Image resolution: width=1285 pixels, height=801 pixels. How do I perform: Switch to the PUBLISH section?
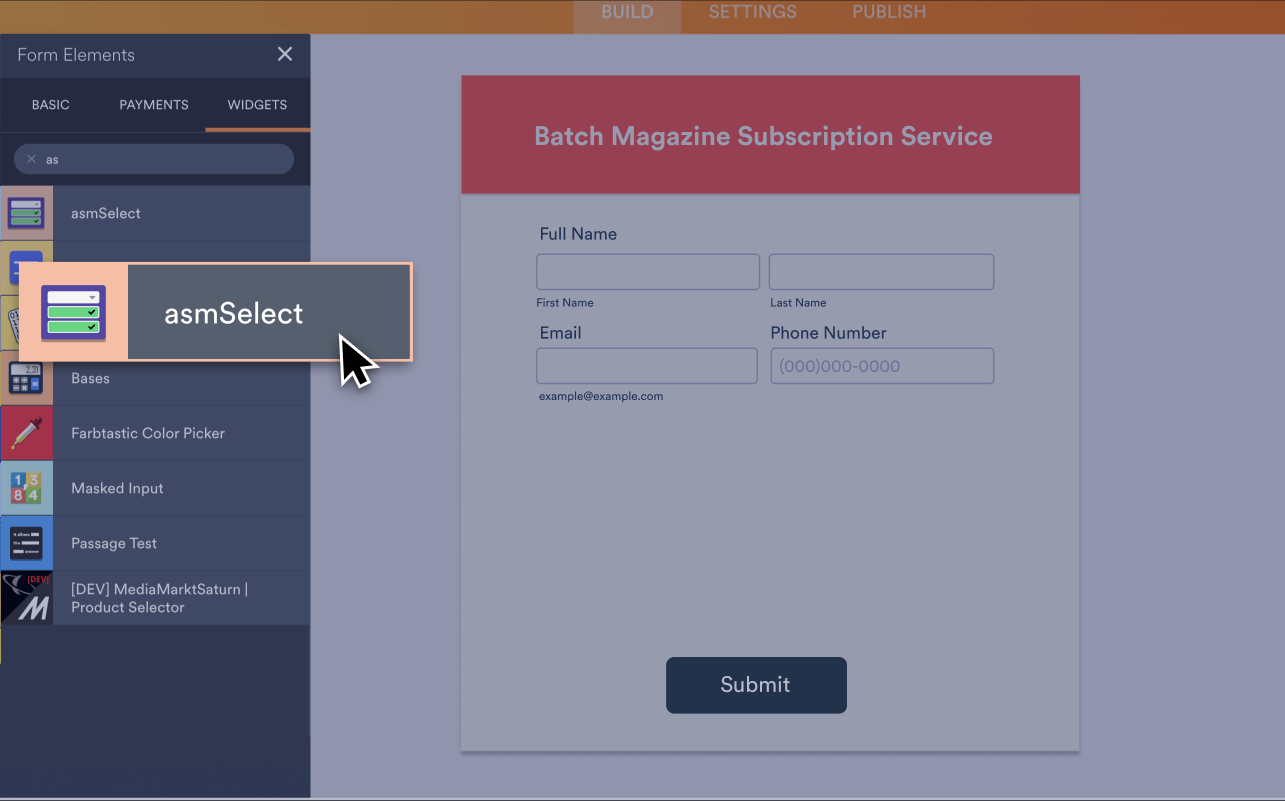pos(888,12)
